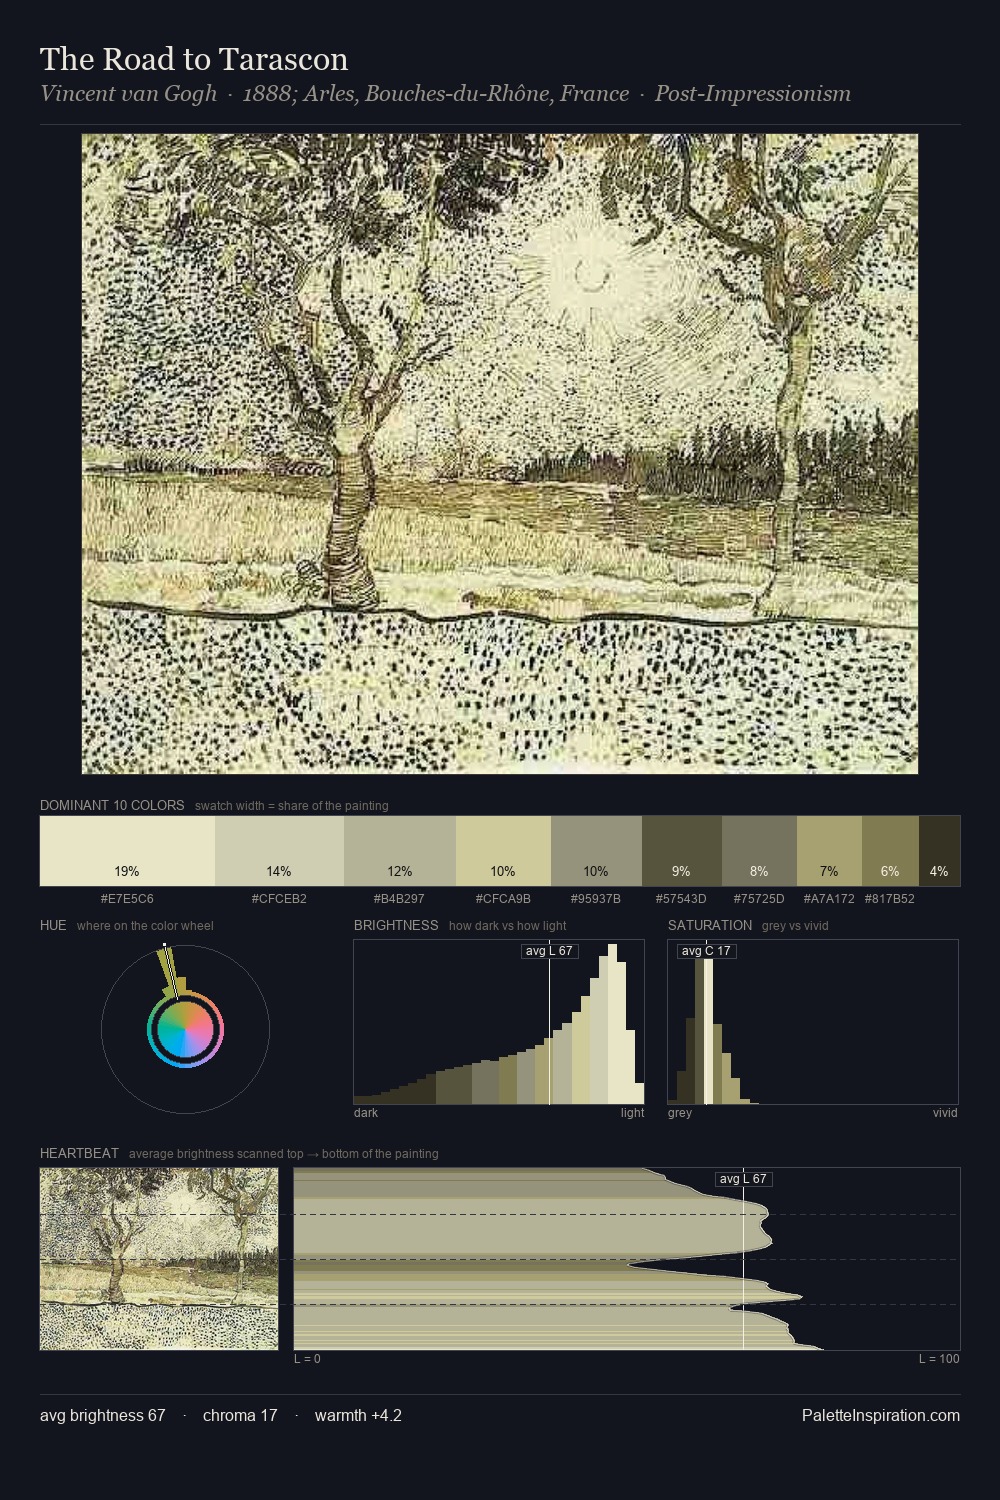Click the title 'The Road to Tarascon'
Image resolution: width=1000 pixels, height=1500 pixels.
click(194, 59)
